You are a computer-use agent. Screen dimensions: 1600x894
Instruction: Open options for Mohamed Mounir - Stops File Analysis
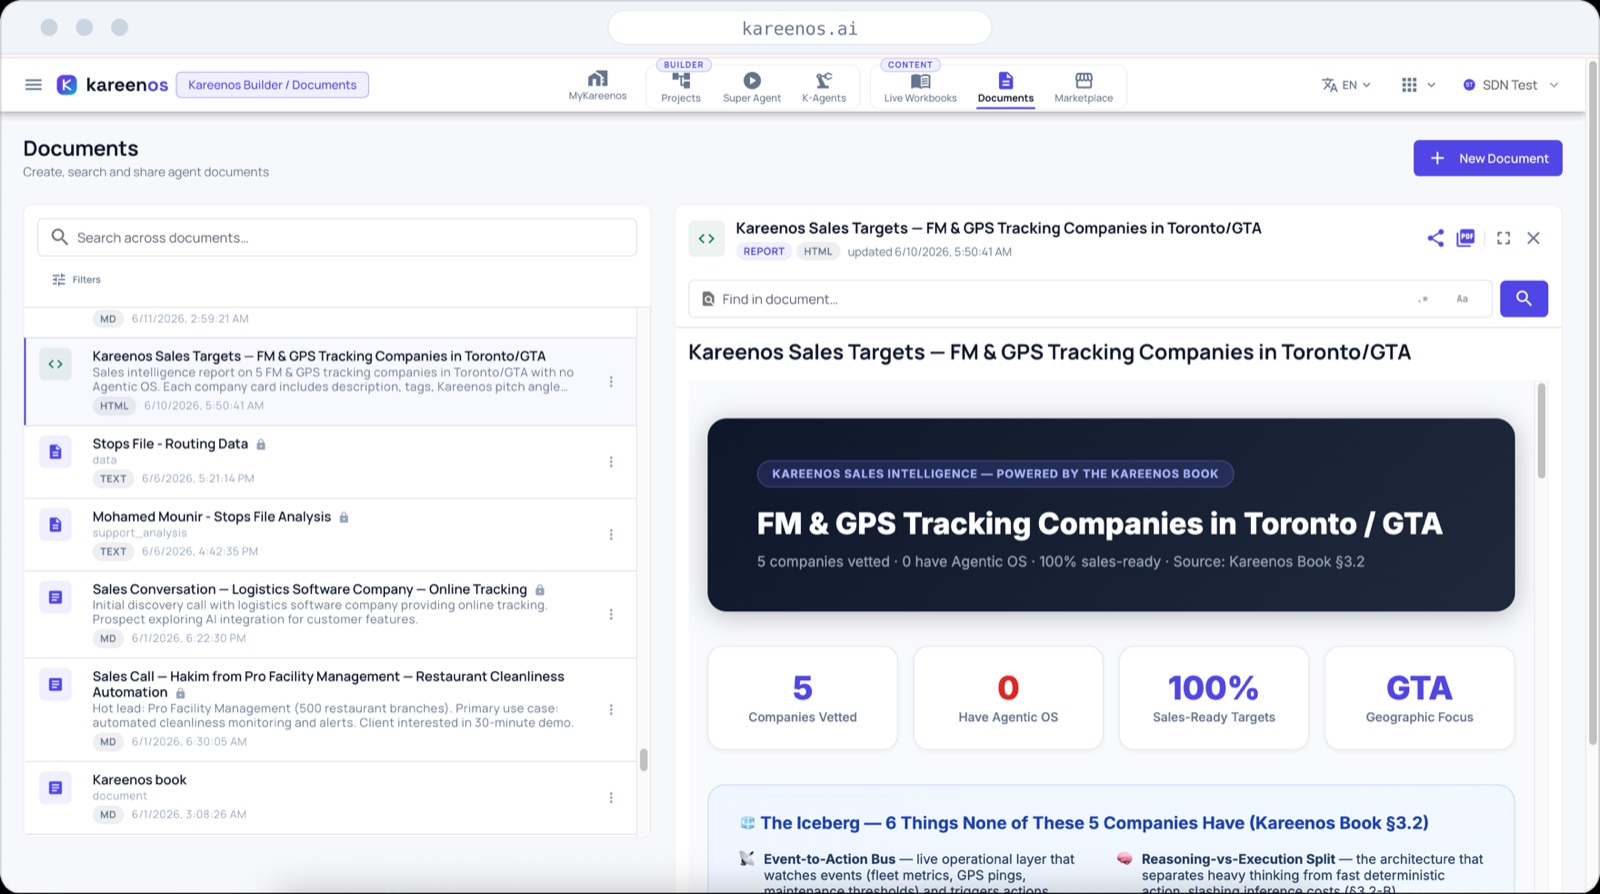pos(611,535)
